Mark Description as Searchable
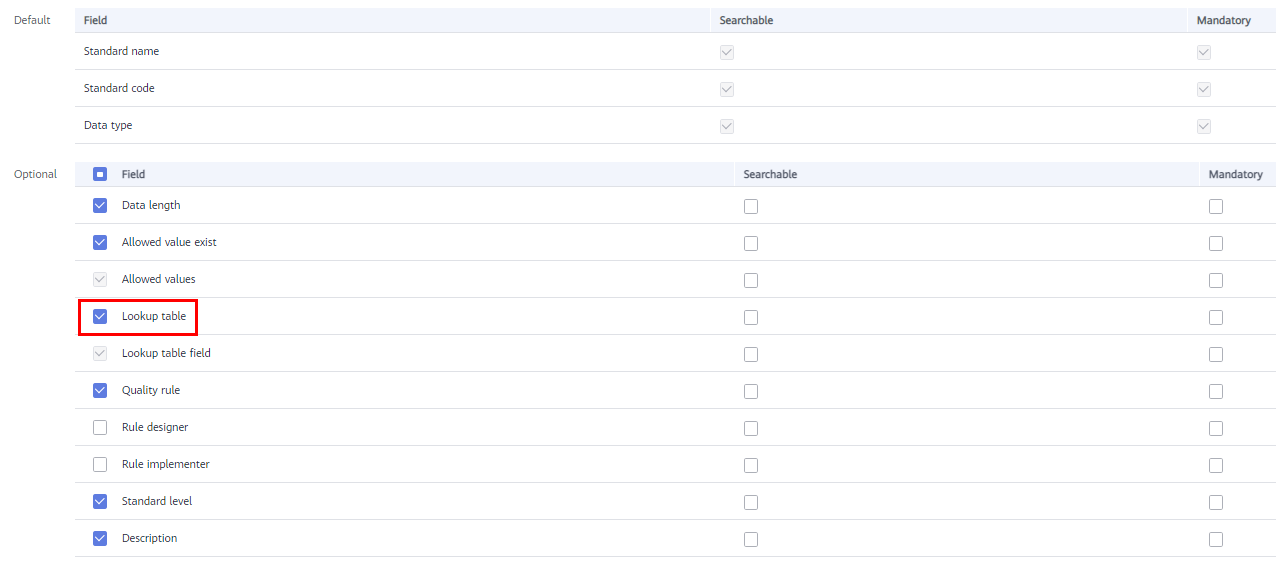 (751, 539)
